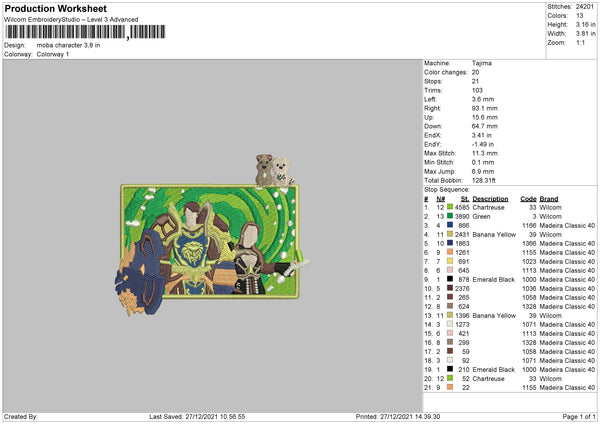This screenshot has width=600, height=424.
Task: Click the Stitches value '24201'
Action: [x=585, y=7]
